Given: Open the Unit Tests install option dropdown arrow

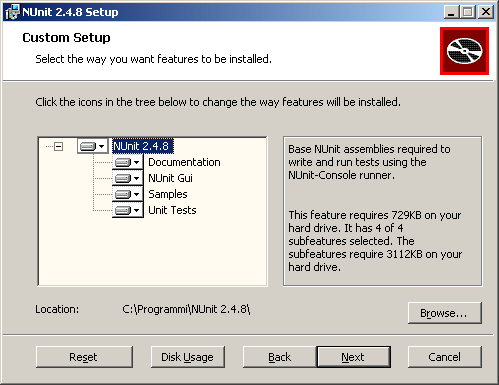Looking at the screenshot, I should pos(136,210).
